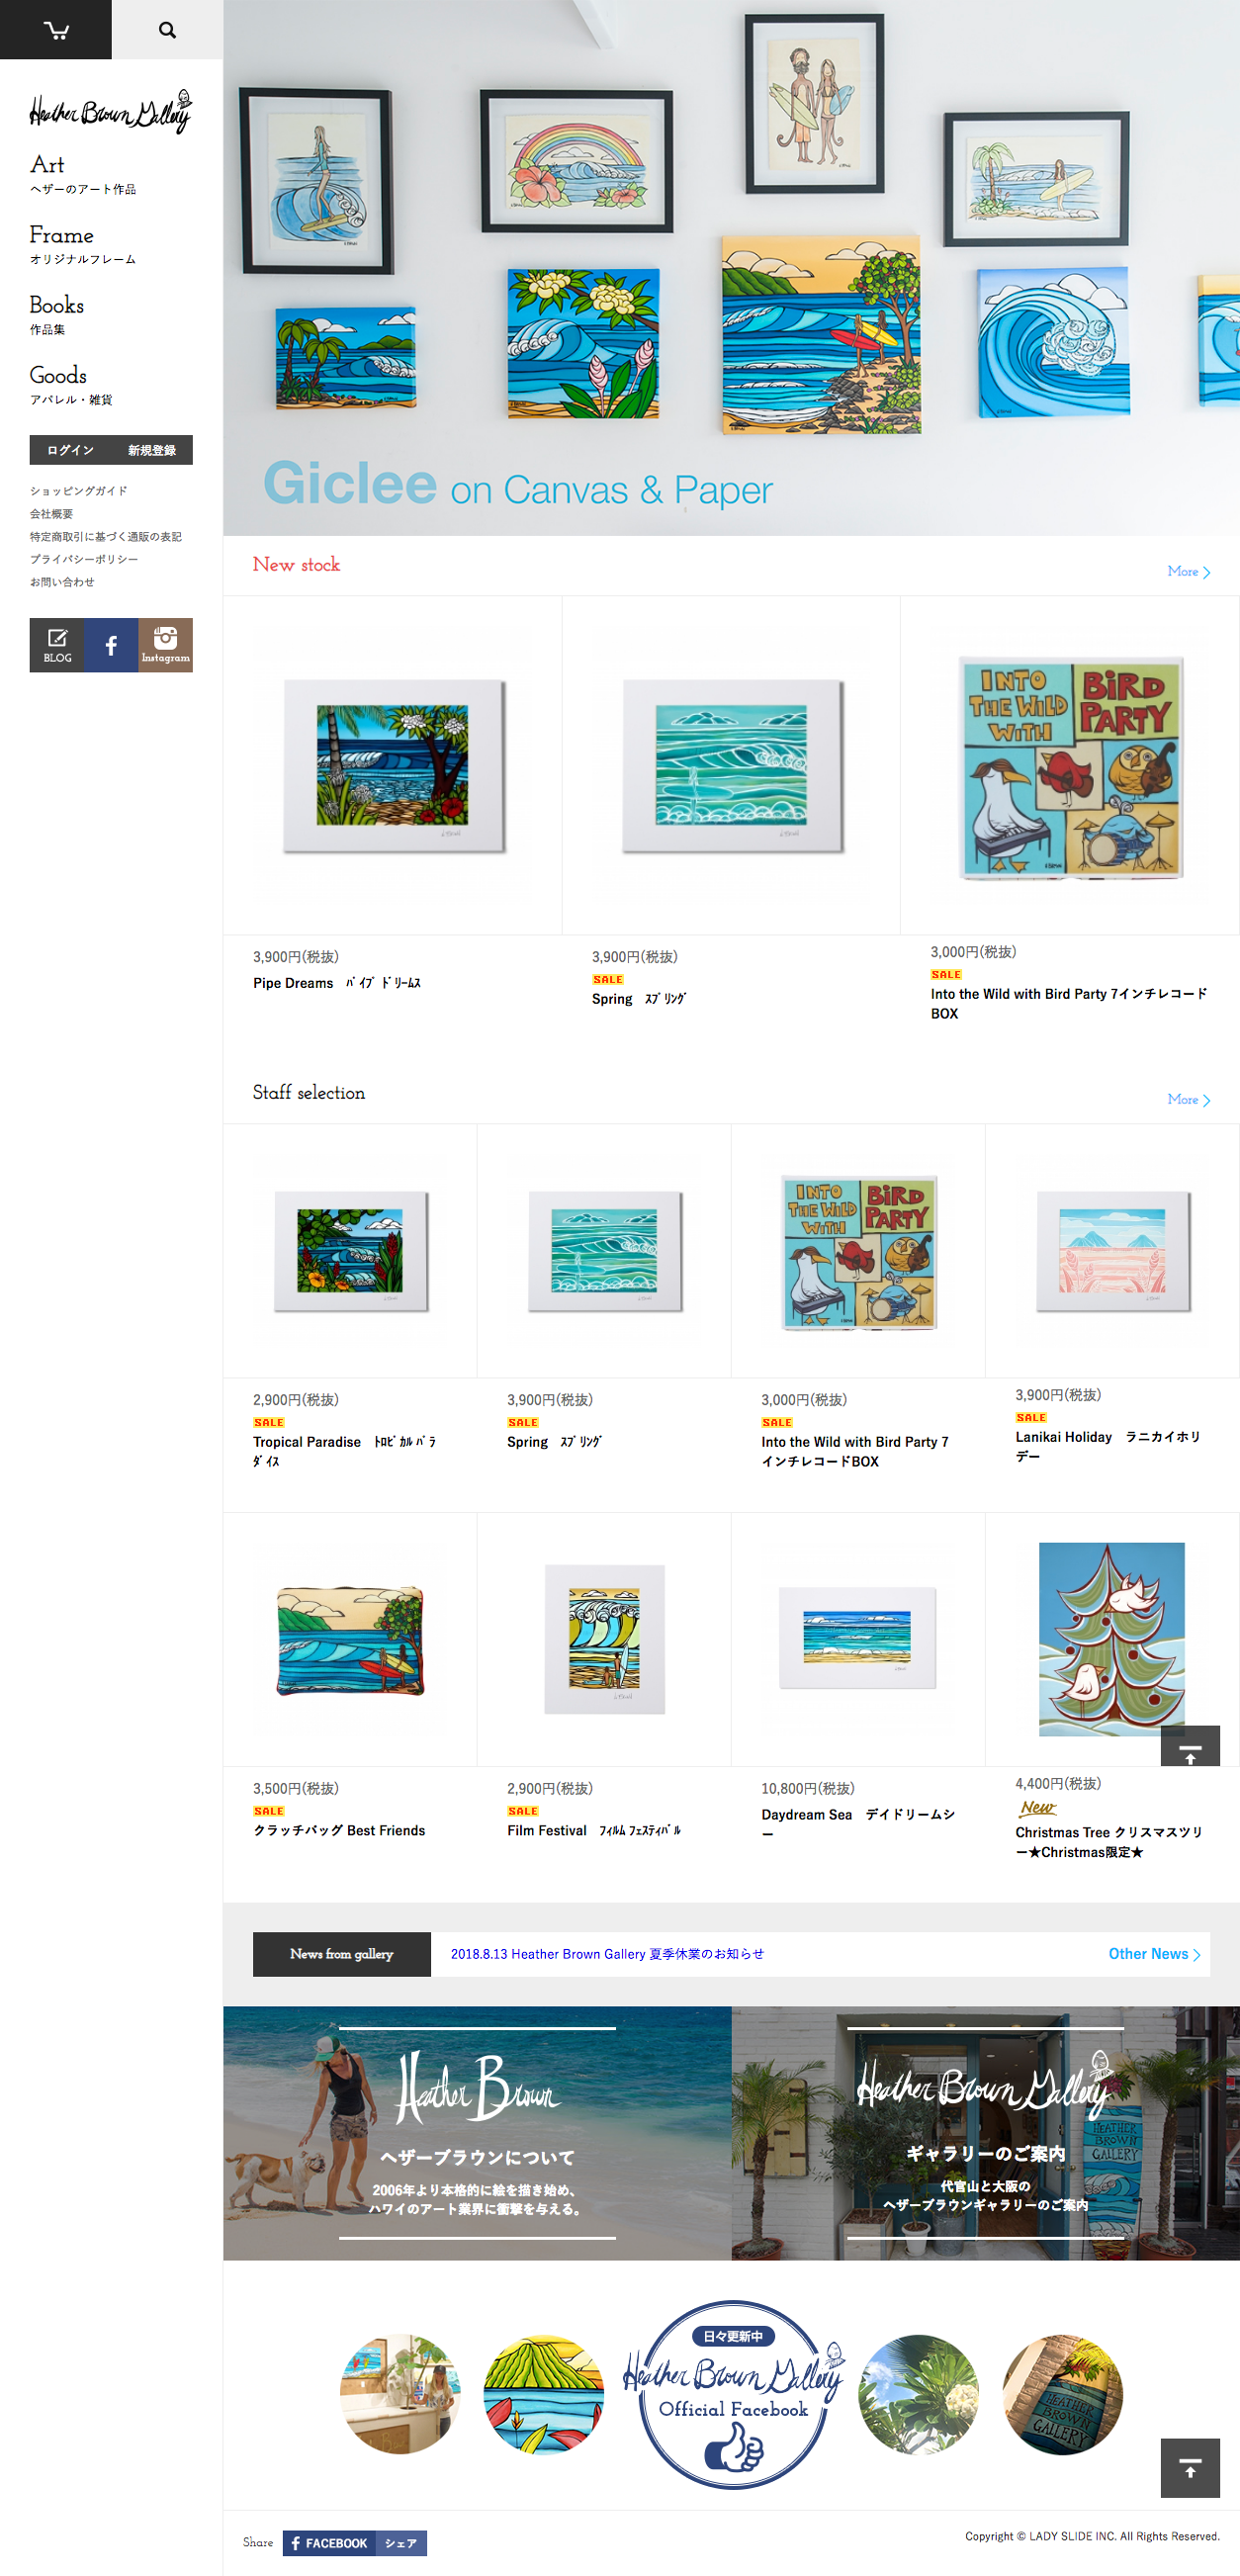Image resolution: width=1240 pixels, height=2576 pixels.
Task: Open the Goods menu item
Action: click(70, 384)
